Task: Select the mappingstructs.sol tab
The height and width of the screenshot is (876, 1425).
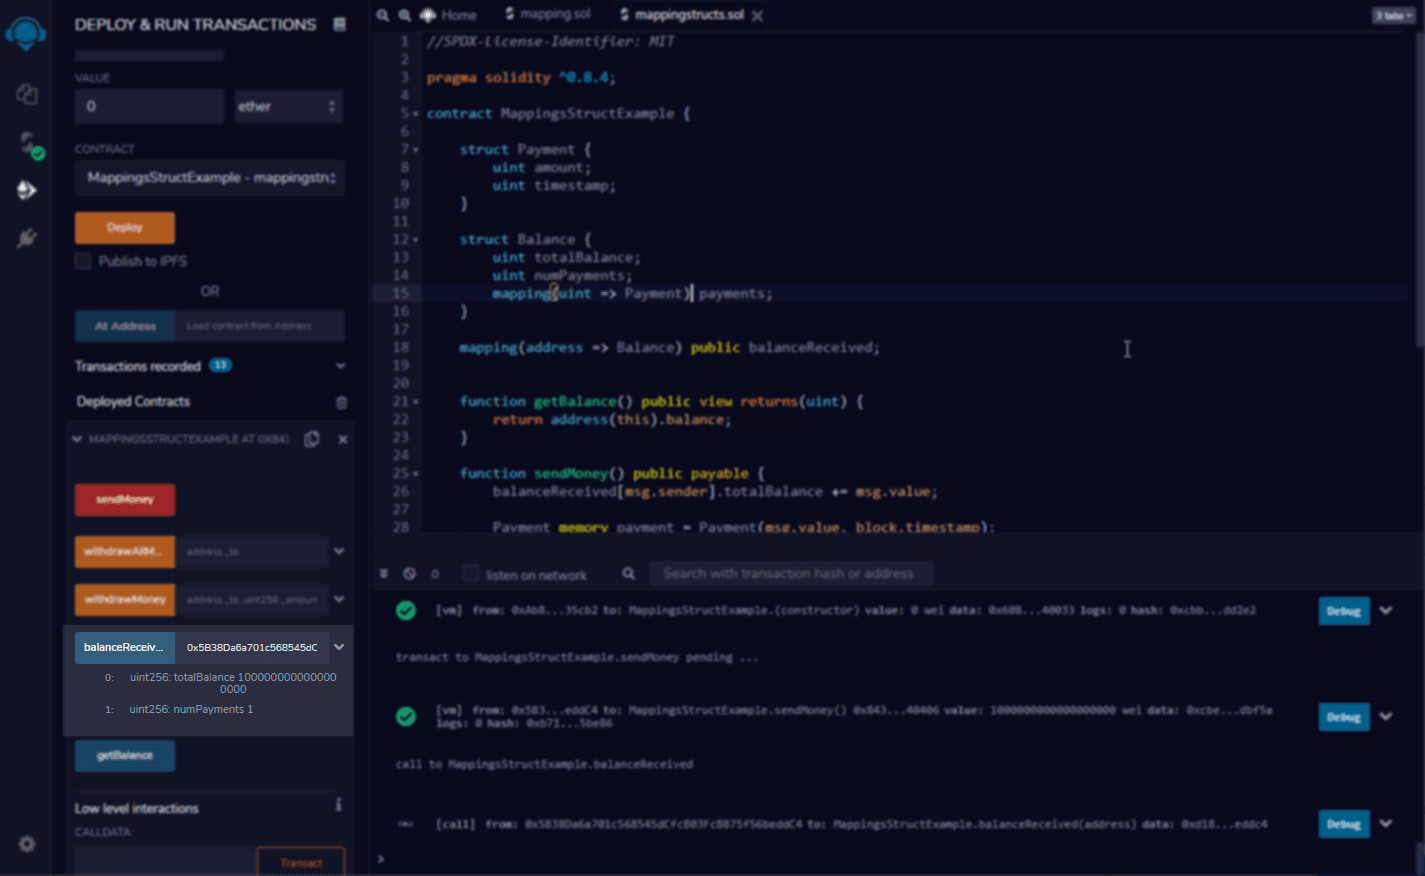Action: tap(682, 15)
